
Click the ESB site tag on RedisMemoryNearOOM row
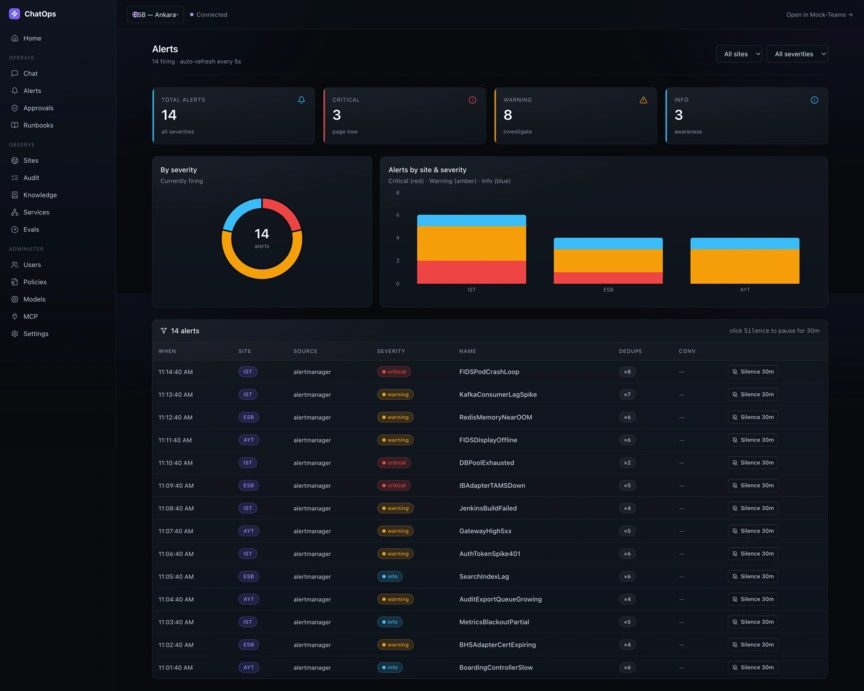[249, 417]
